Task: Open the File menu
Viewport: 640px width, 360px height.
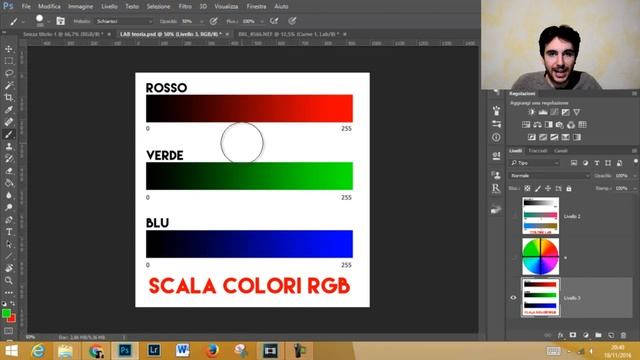Action: click(x=26, y=7)
